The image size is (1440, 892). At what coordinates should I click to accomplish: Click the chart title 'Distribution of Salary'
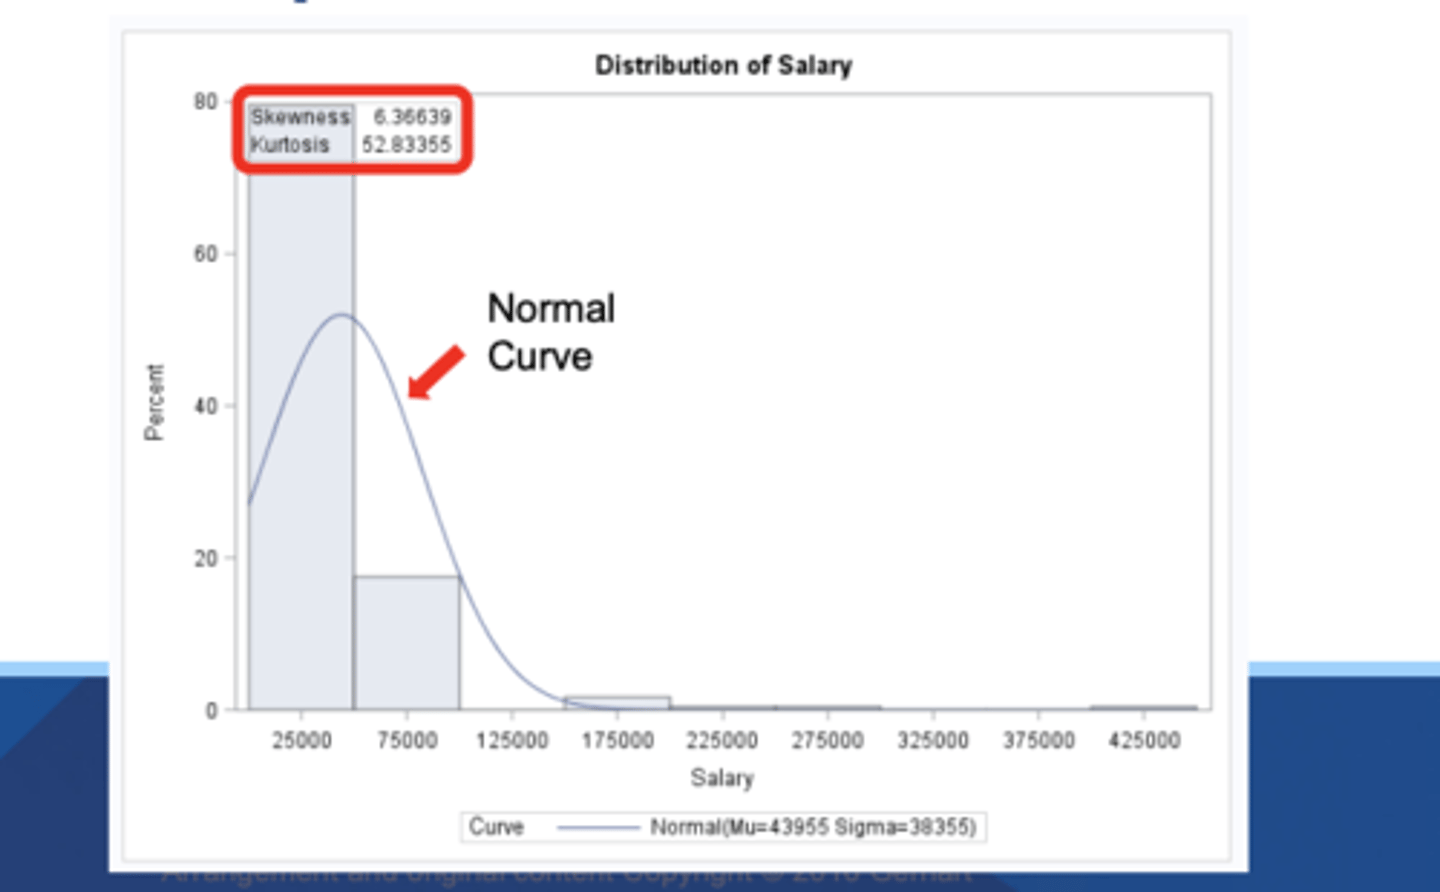[723, 66]
